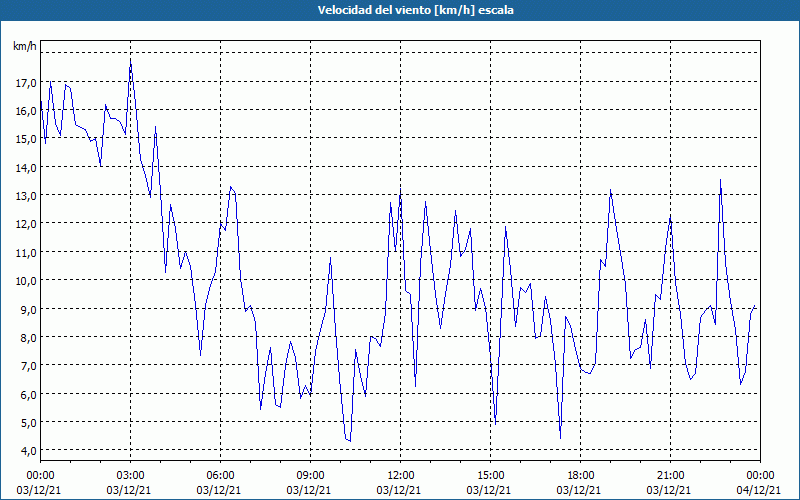The width and height of the screenshot is (800, 500).
Task: Select the 6,0 y-axis value
Action: (28, 394)
